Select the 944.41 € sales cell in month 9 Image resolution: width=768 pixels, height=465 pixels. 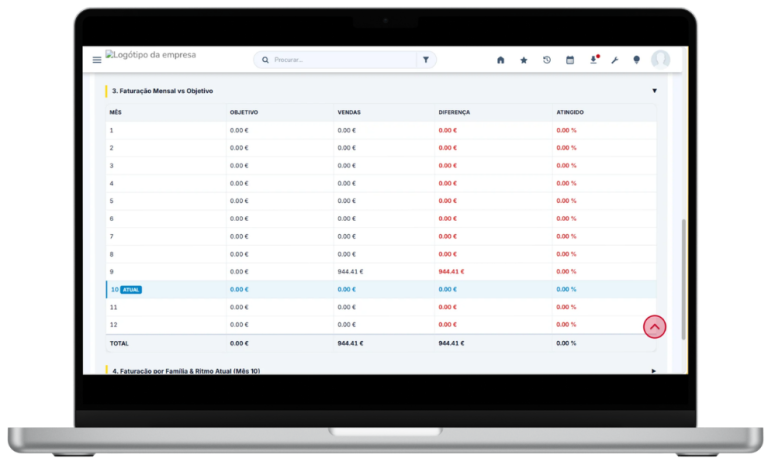tap(350, 271)
